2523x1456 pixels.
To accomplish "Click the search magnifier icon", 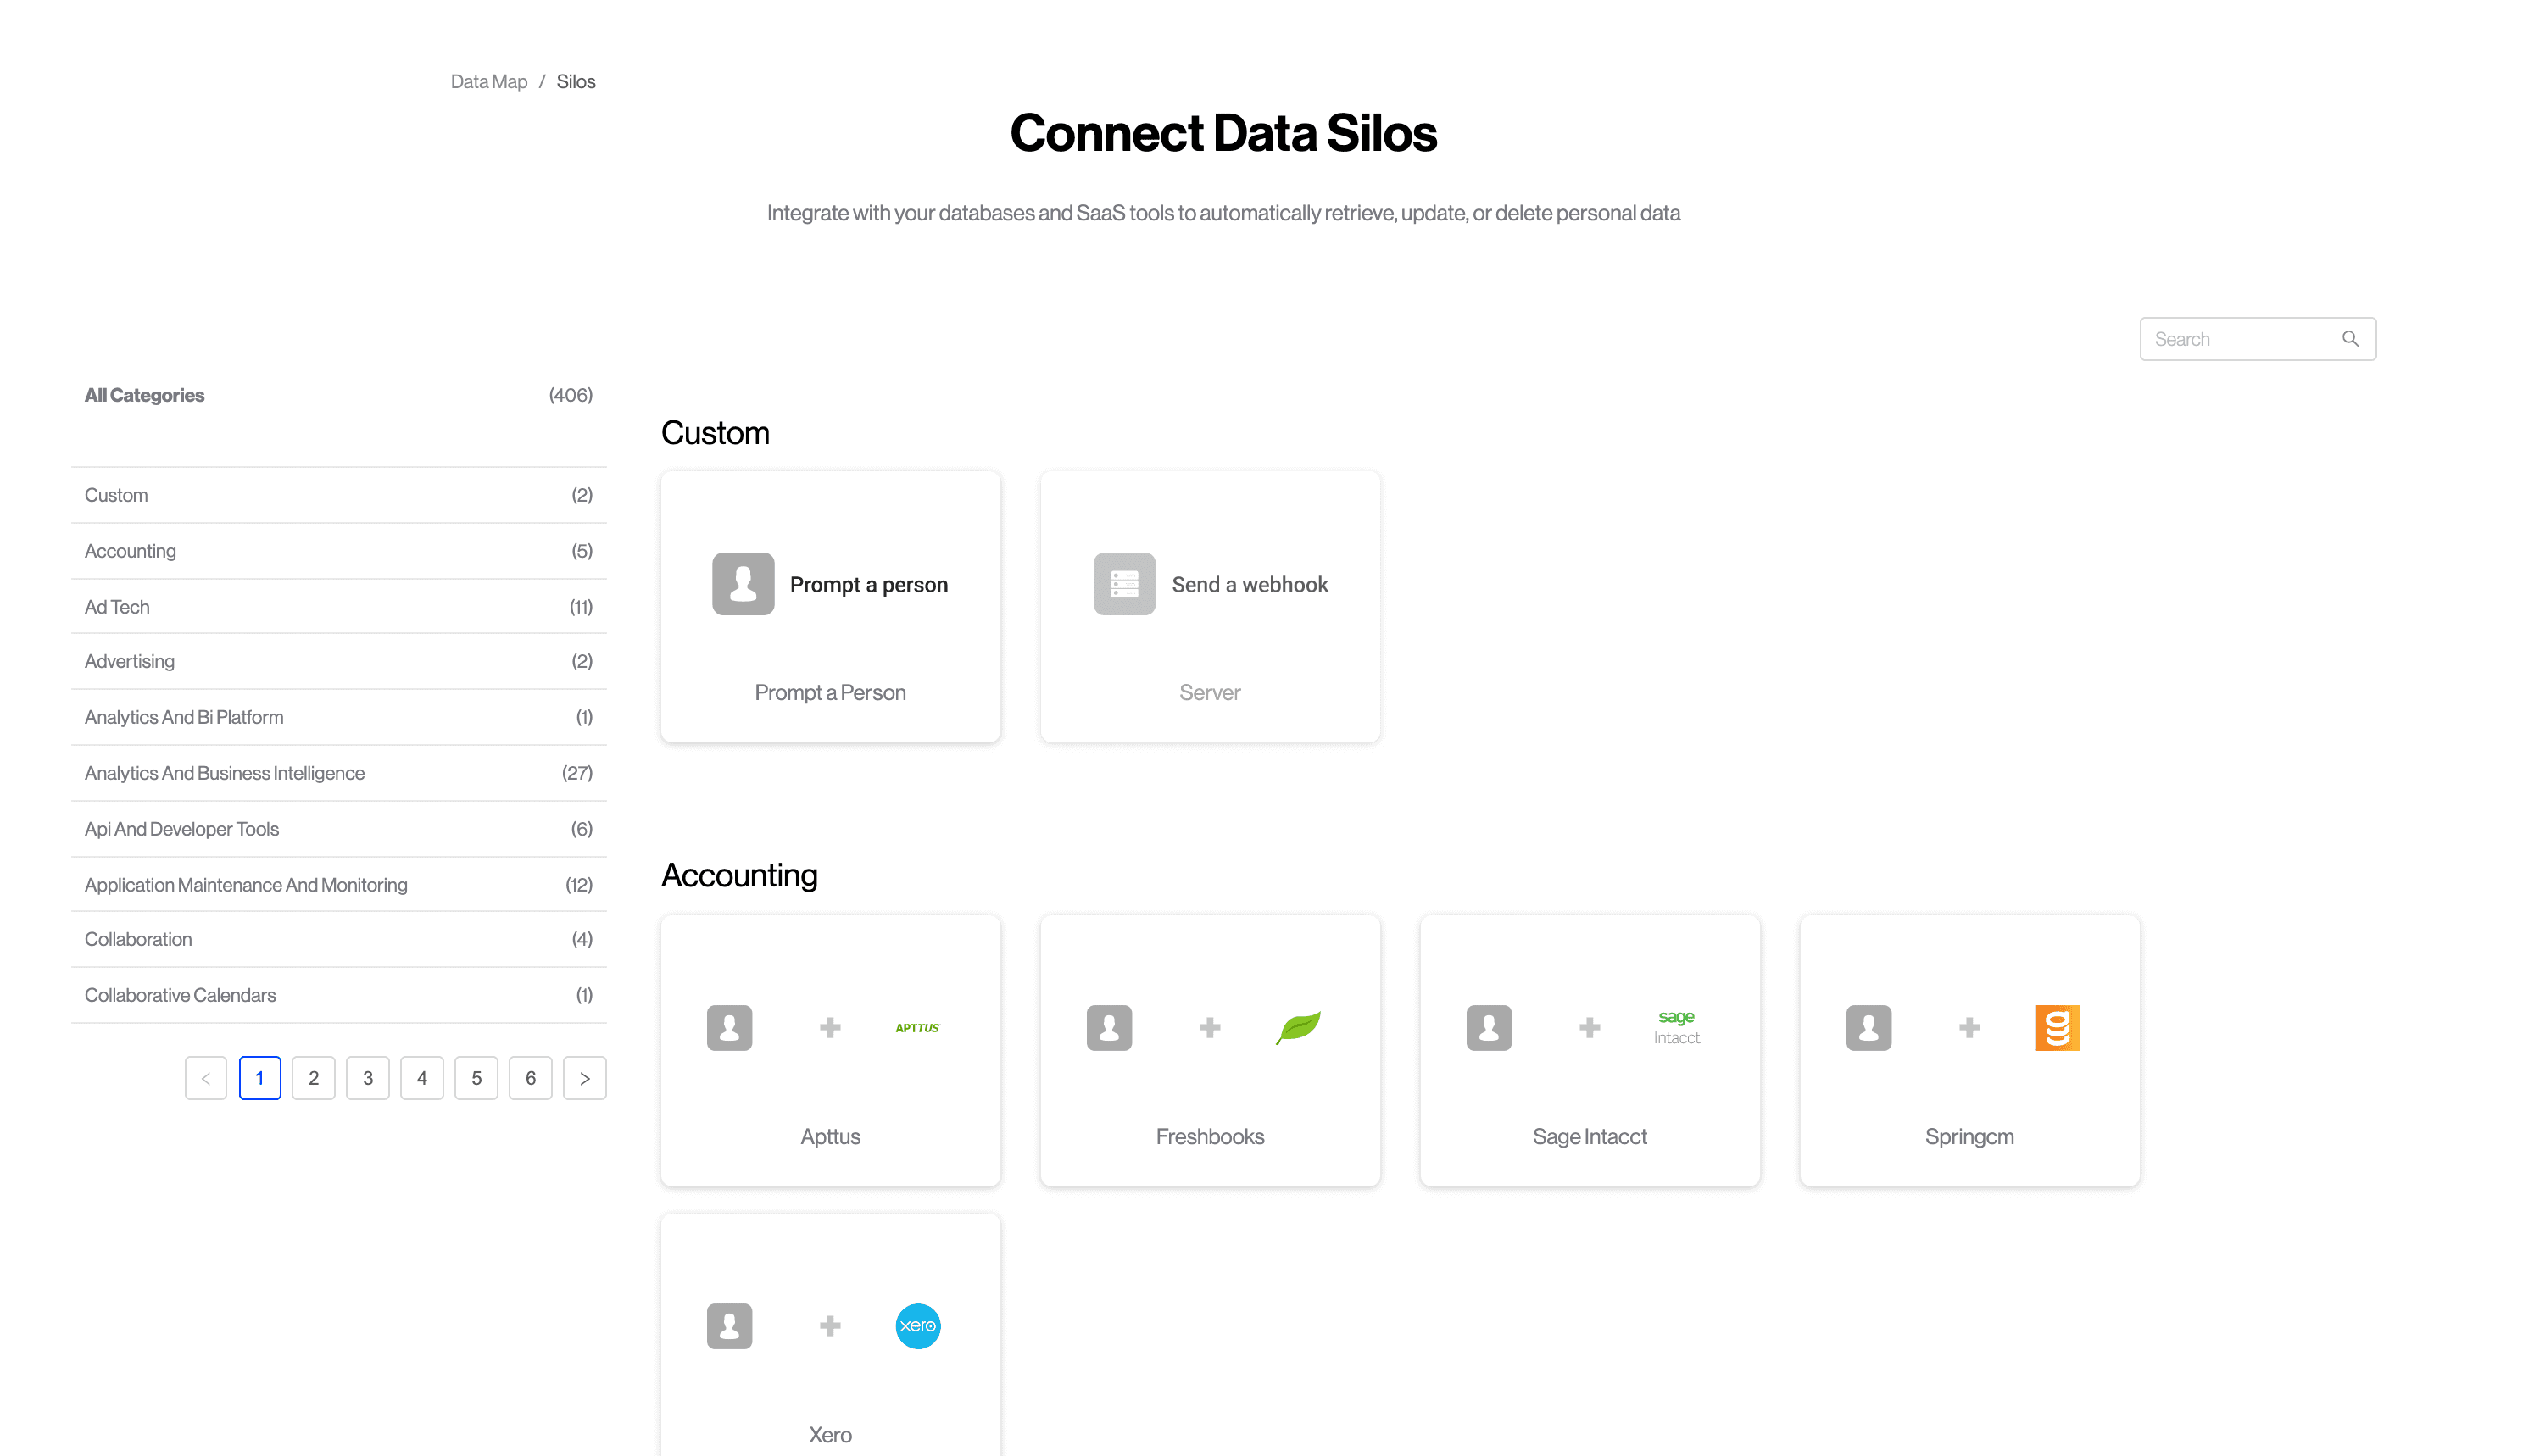I will (2350, 339).
